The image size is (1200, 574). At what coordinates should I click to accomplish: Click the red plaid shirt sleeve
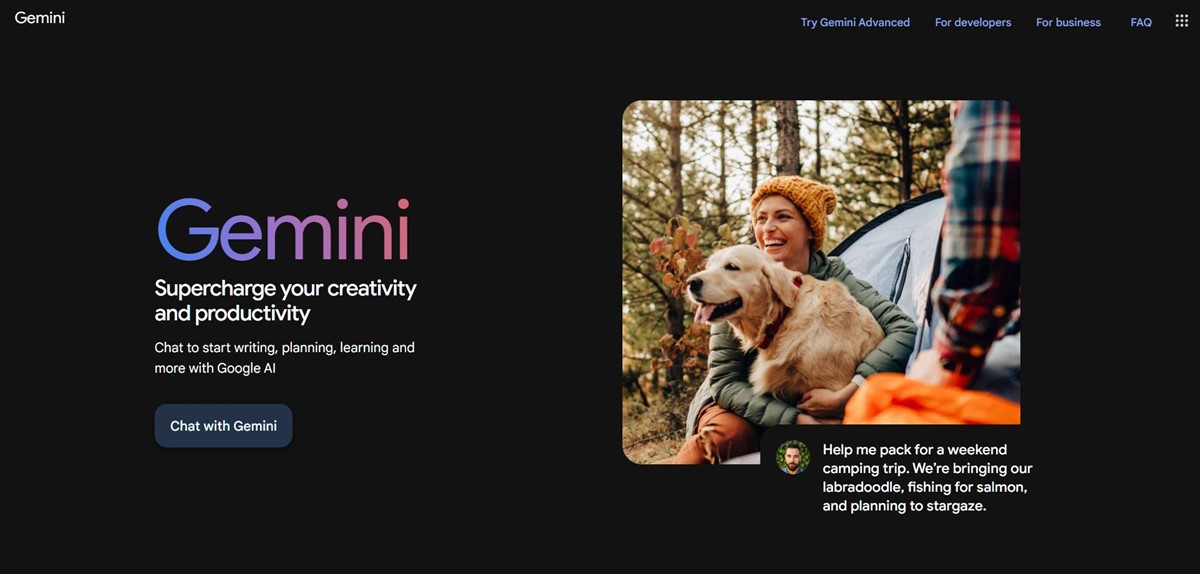point(978,230)
